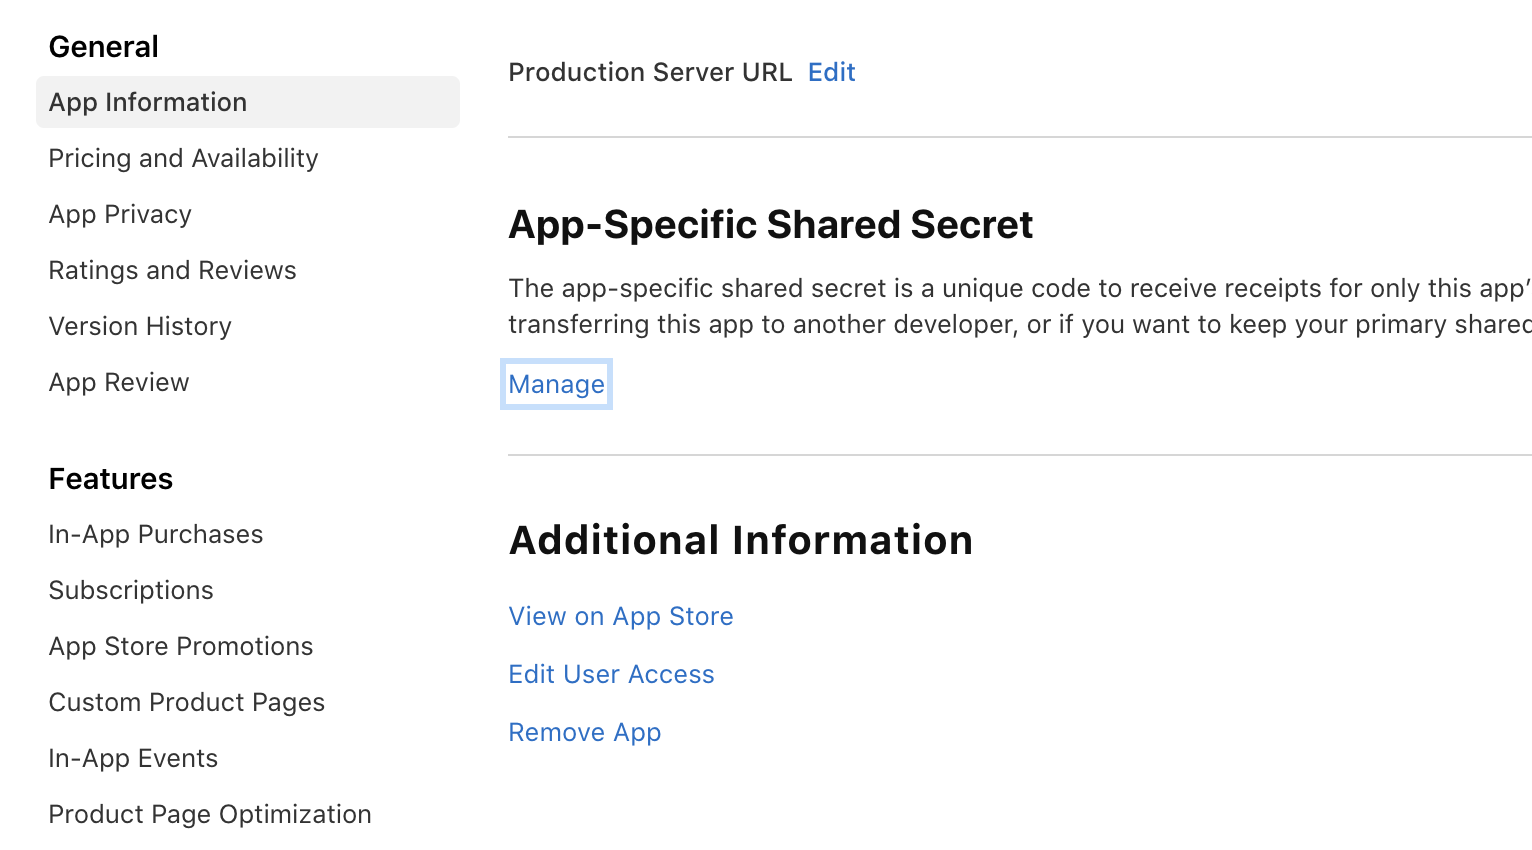Image resolution: width=1532 pixels, height=850 pixels.
Task: Click the Edit User Access link
Action: pyautogui.click(x=611, y=674)
